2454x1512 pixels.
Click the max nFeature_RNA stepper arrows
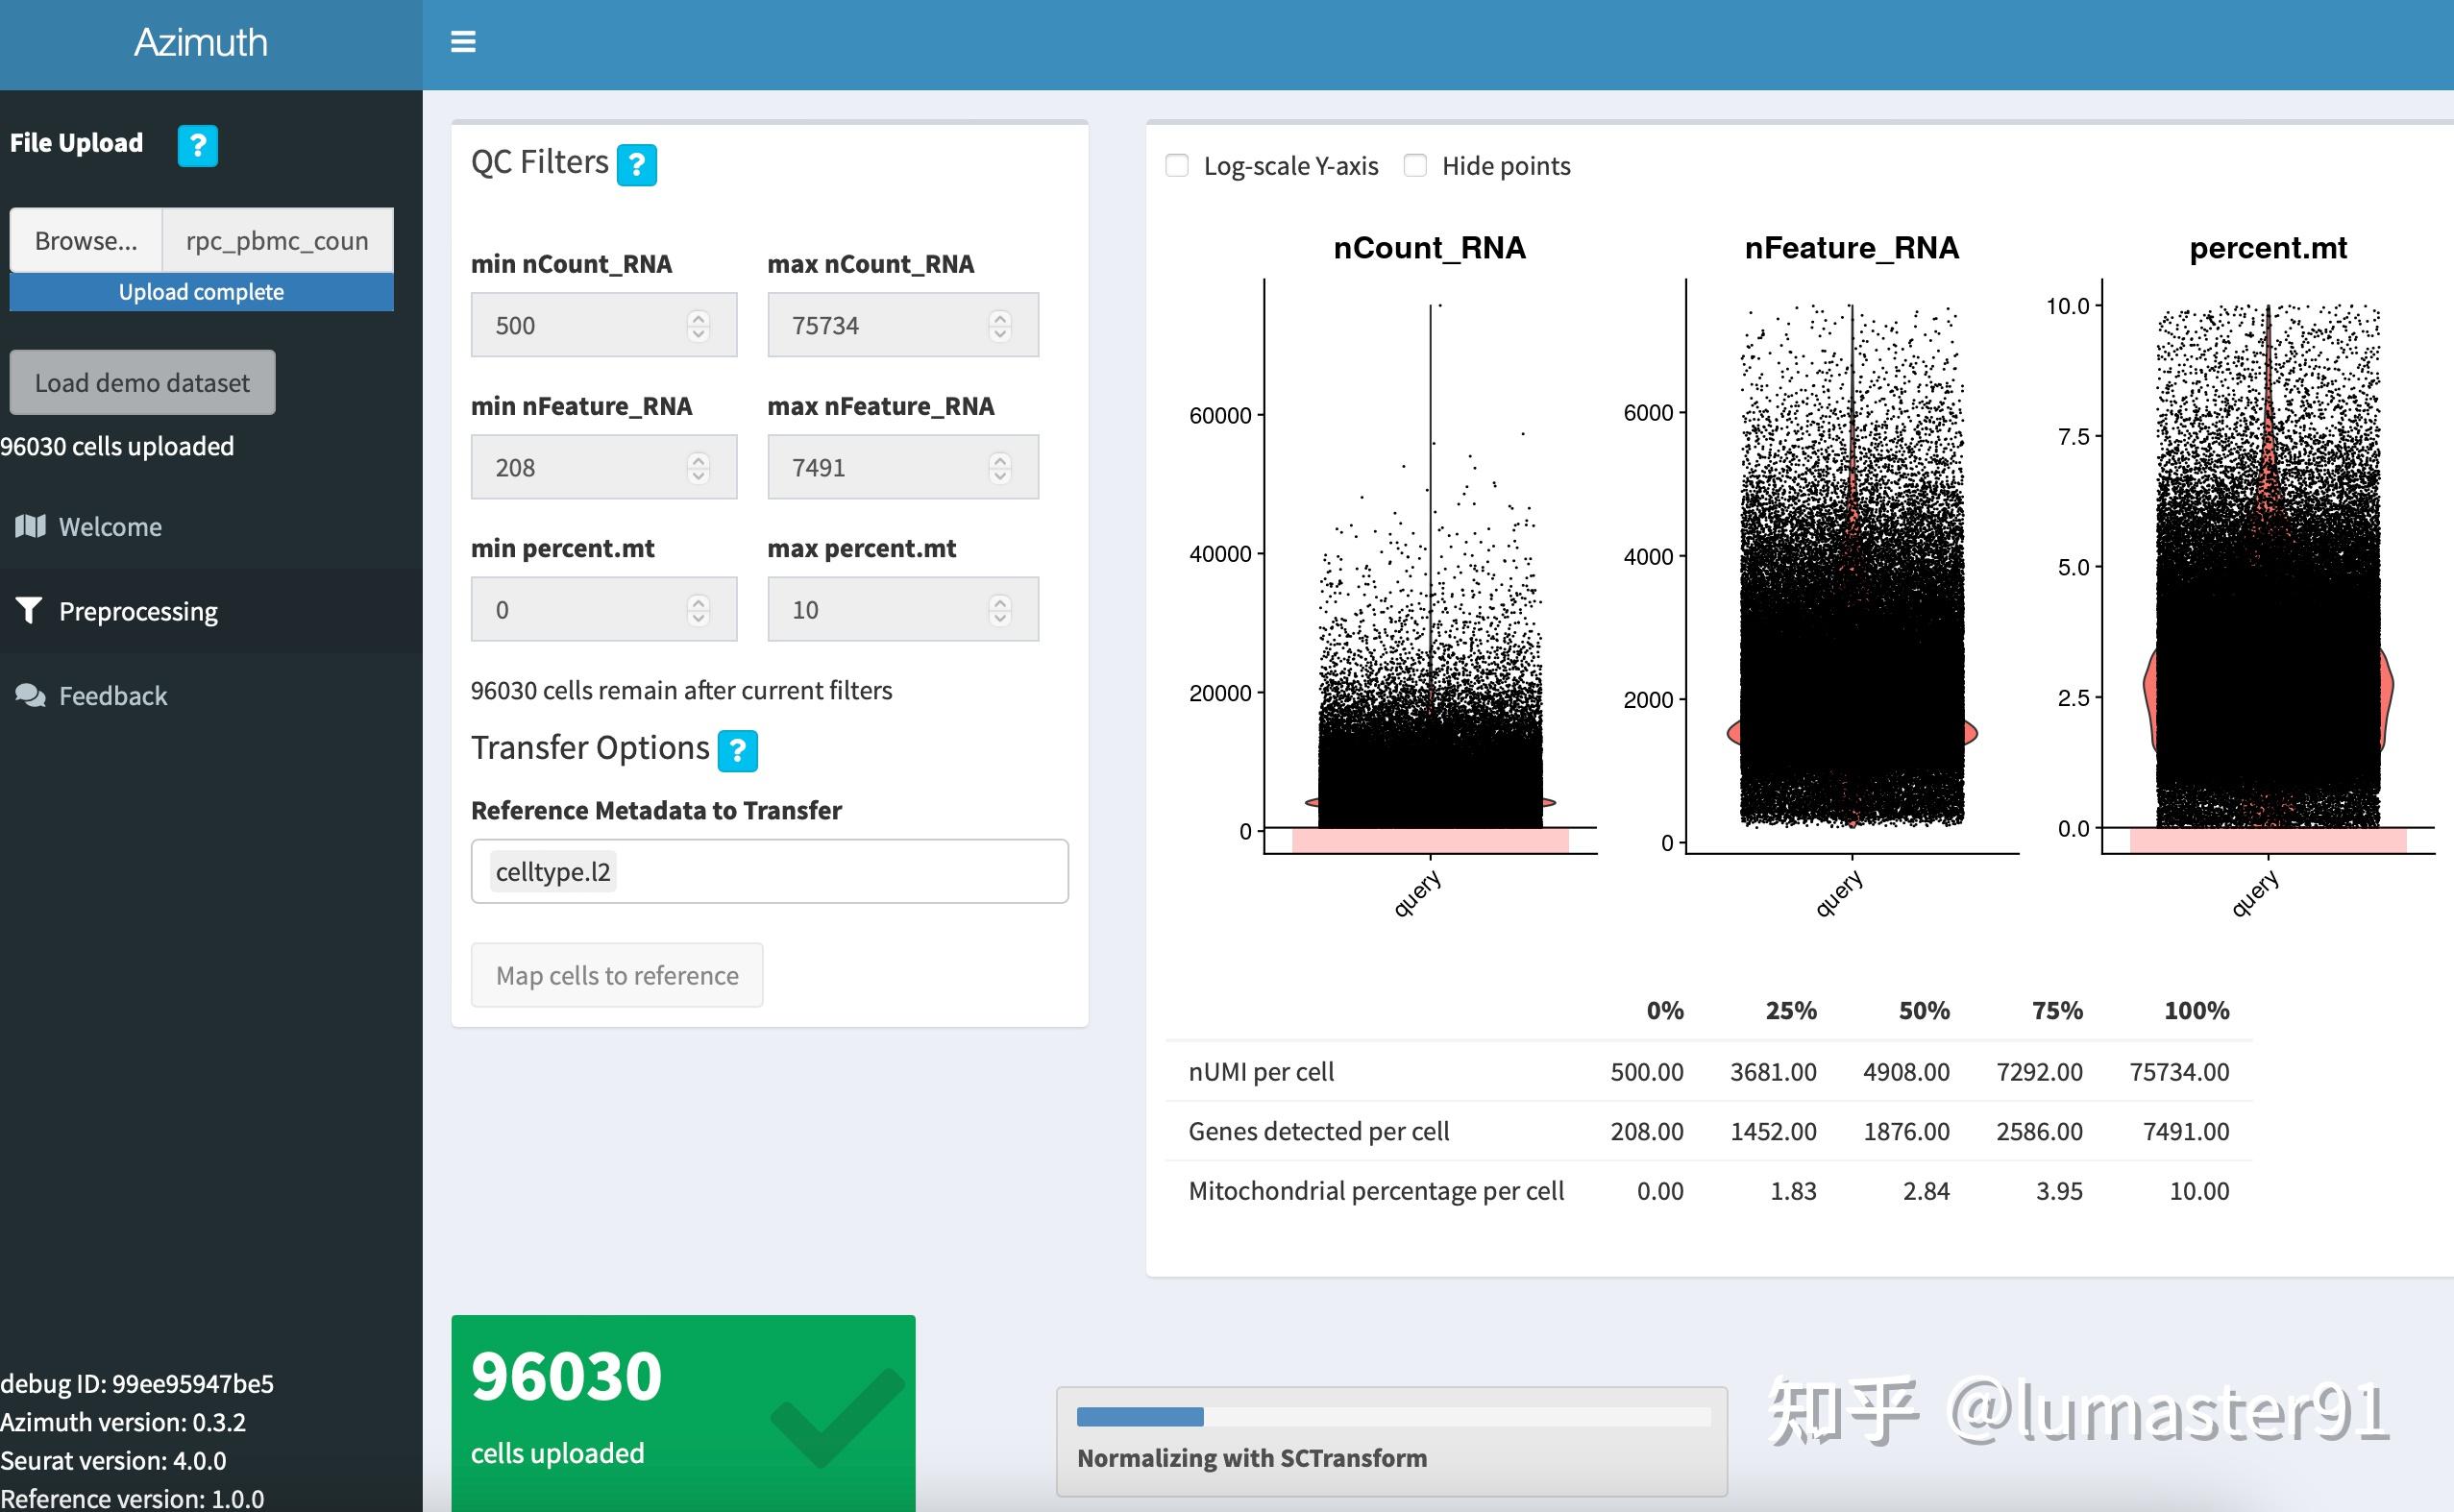pyautogui.click(x=999, y=467)
